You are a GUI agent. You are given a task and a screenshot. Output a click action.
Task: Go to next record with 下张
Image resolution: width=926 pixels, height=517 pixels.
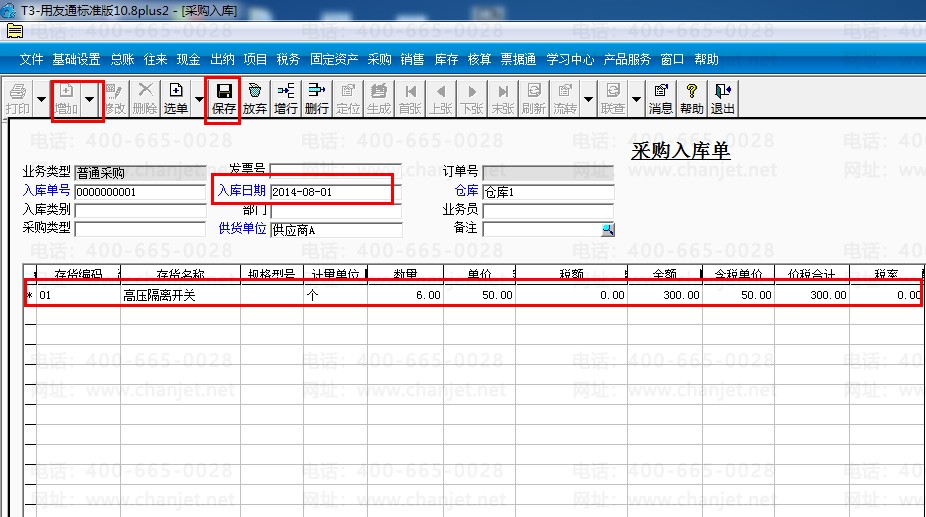tap(471, 98)
